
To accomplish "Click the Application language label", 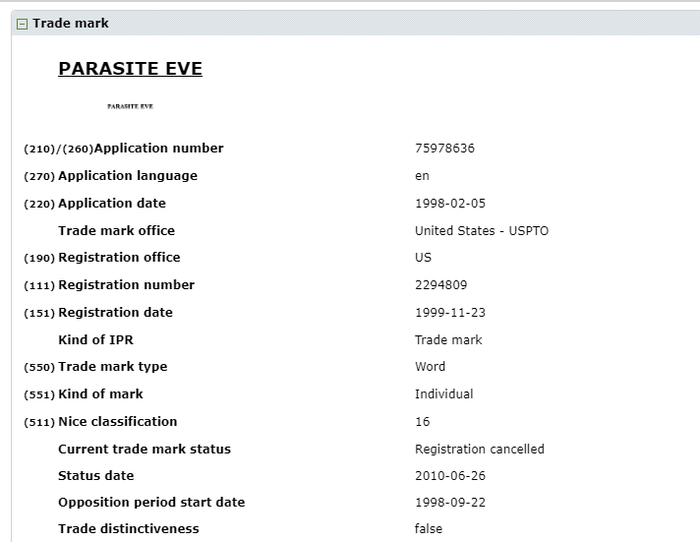I will click(x=128, y=176).
